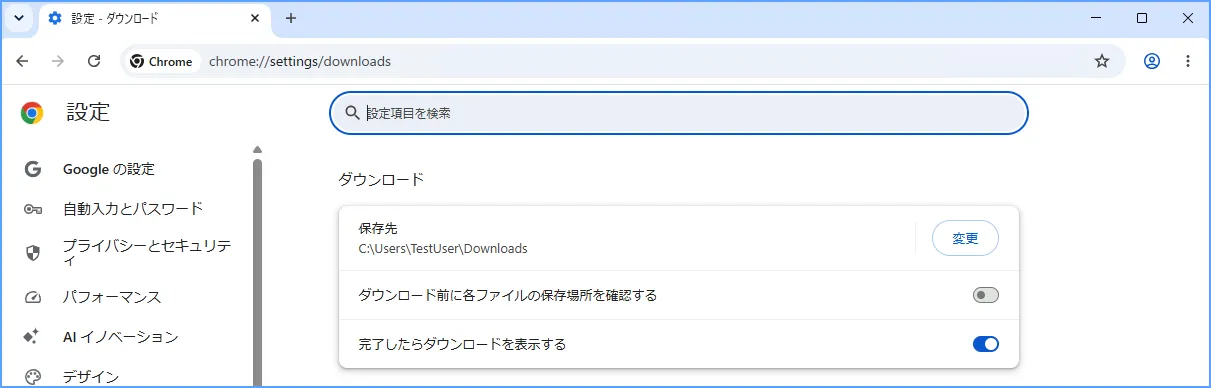Click the path C:\Users\TestUser\Downloads
This screenshot has height=388, width=1211.
pyautogui.click(x=443, y=248)
